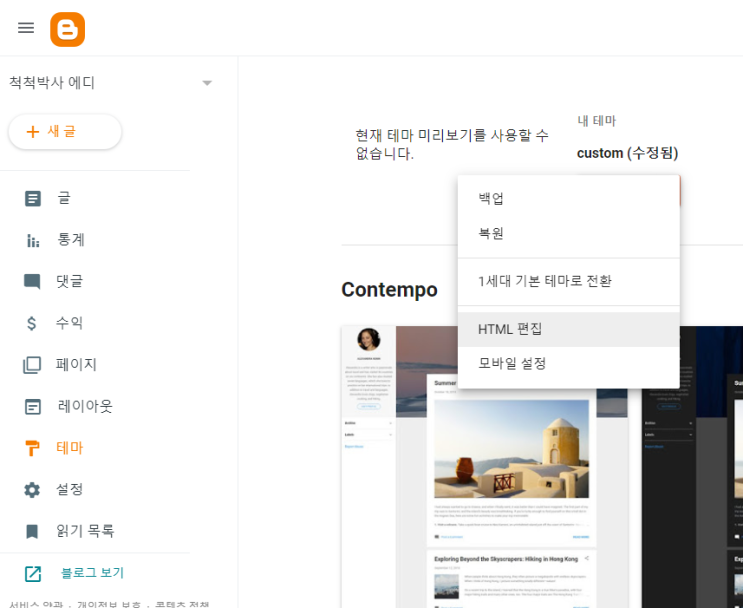
Task: Click the Contempo light theme thumbnail
Action: 484,467
